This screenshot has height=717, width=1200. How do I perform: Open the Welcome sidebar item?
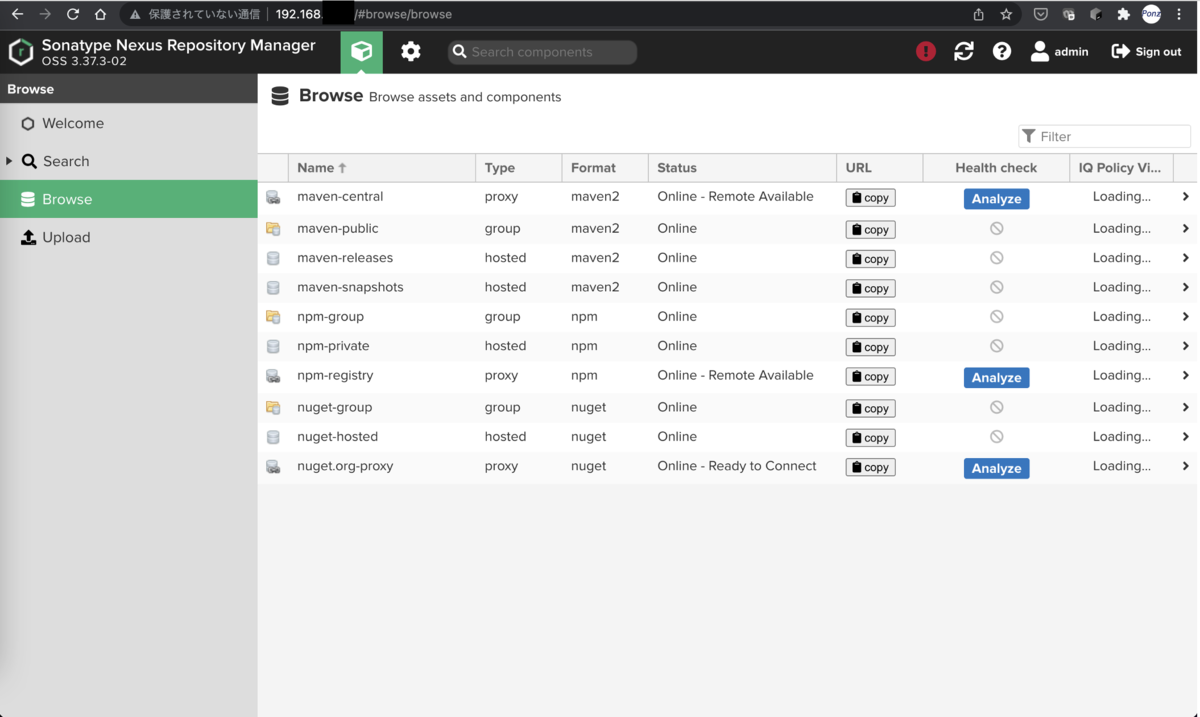tap(128, 123)
